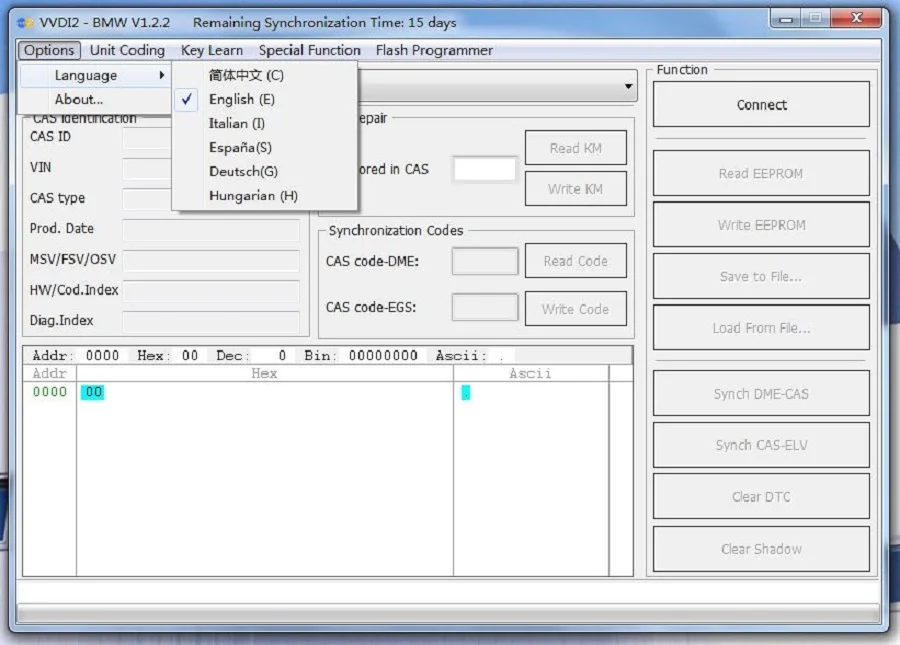
Task: Click the Write EEPROM button
Action: (x=761, y=225)
